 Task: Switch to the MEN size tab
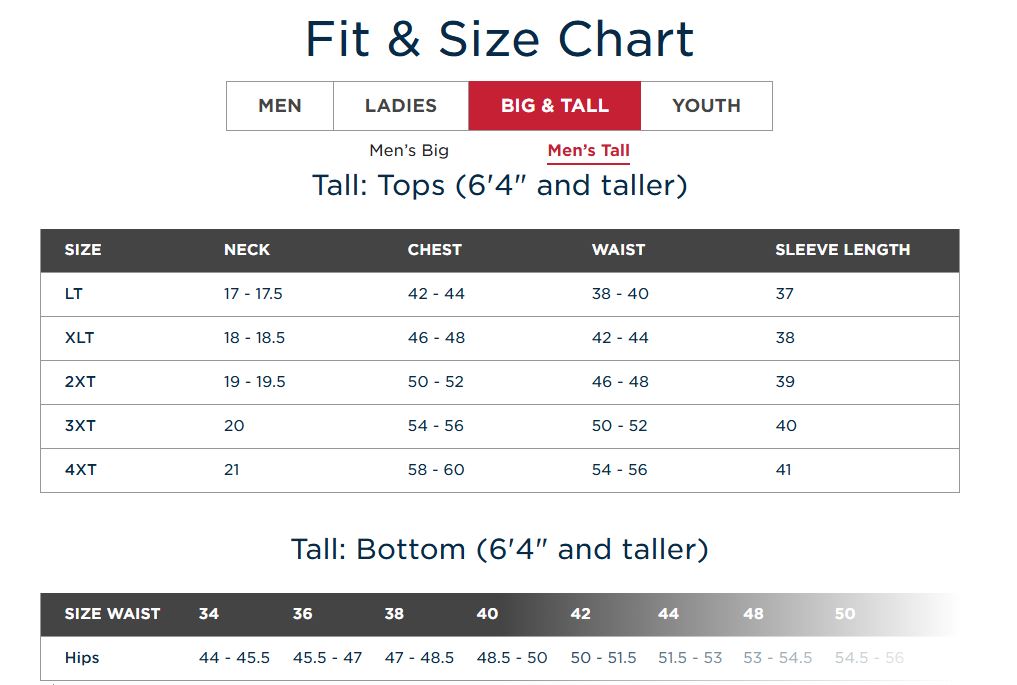coord(280,106)
